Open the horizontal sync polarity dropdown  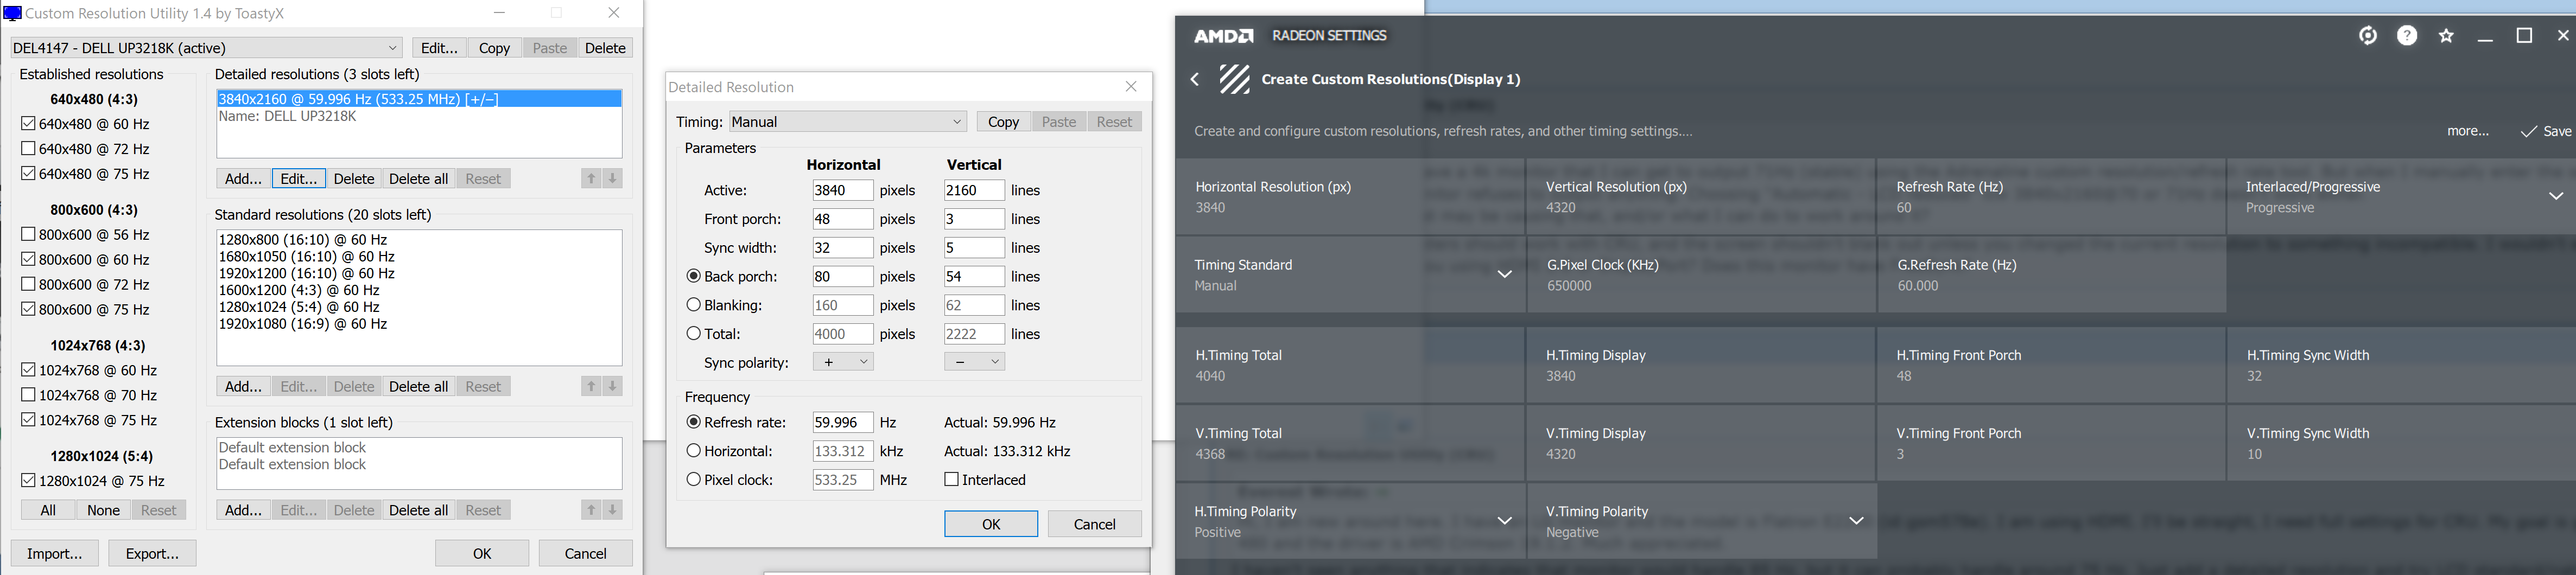click(x=843, y=362)
